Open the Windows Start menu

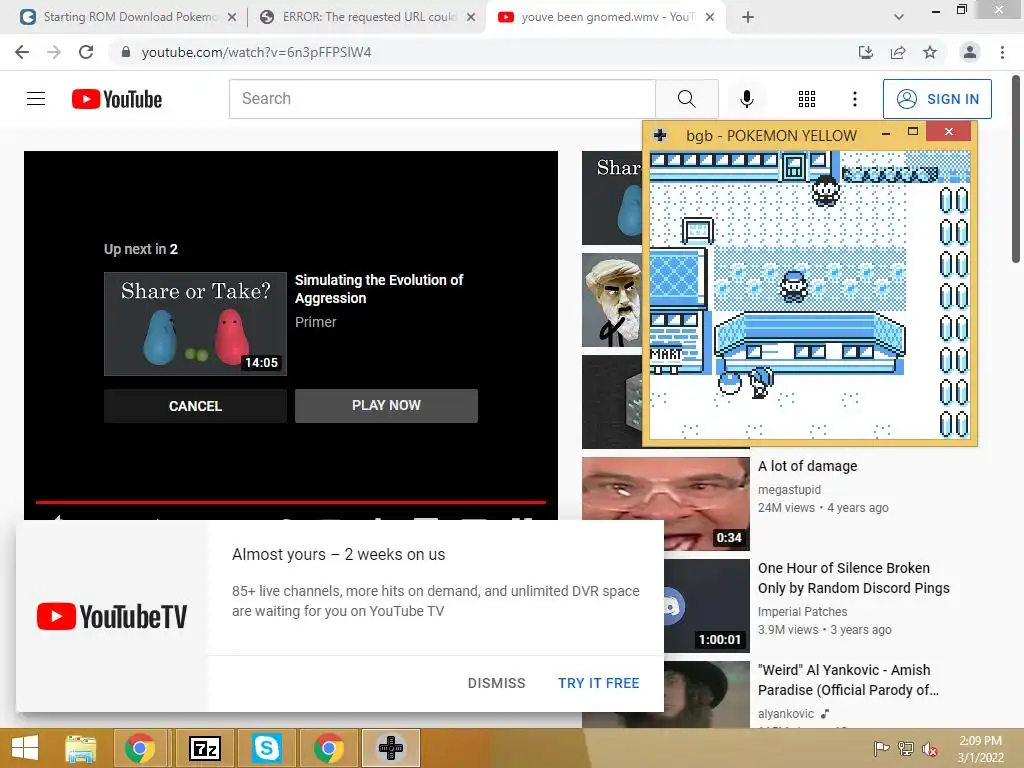click(25, 748)
